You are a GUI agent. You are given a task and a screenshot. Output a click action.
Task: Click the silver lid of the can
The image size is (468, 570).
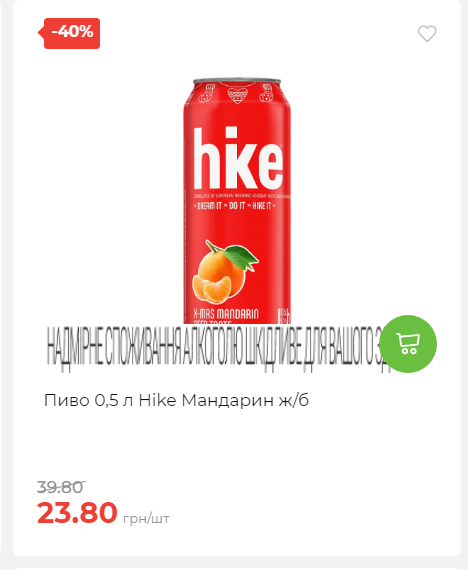click(x=237, y=80)
